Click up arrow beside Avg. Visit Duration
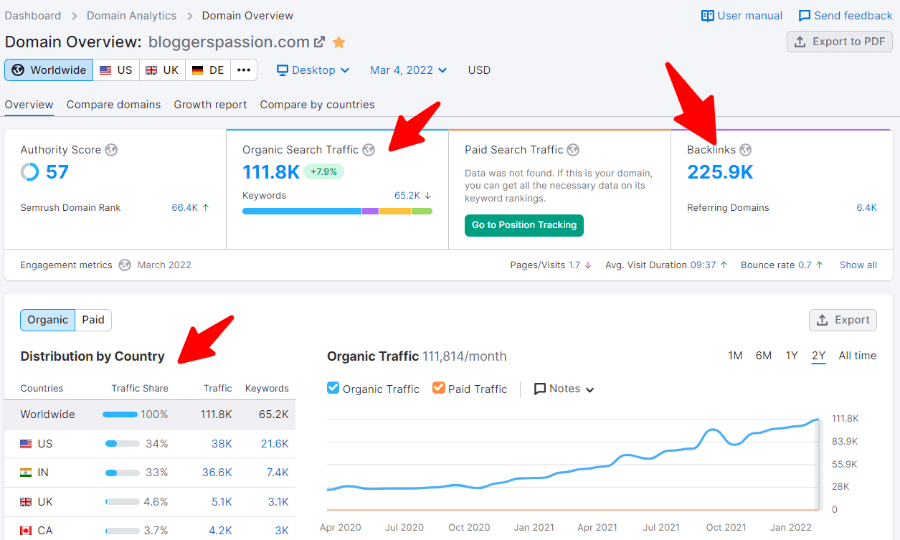This screenshot has height=540, width=900. pyautogui.click(x=724, y=265)
